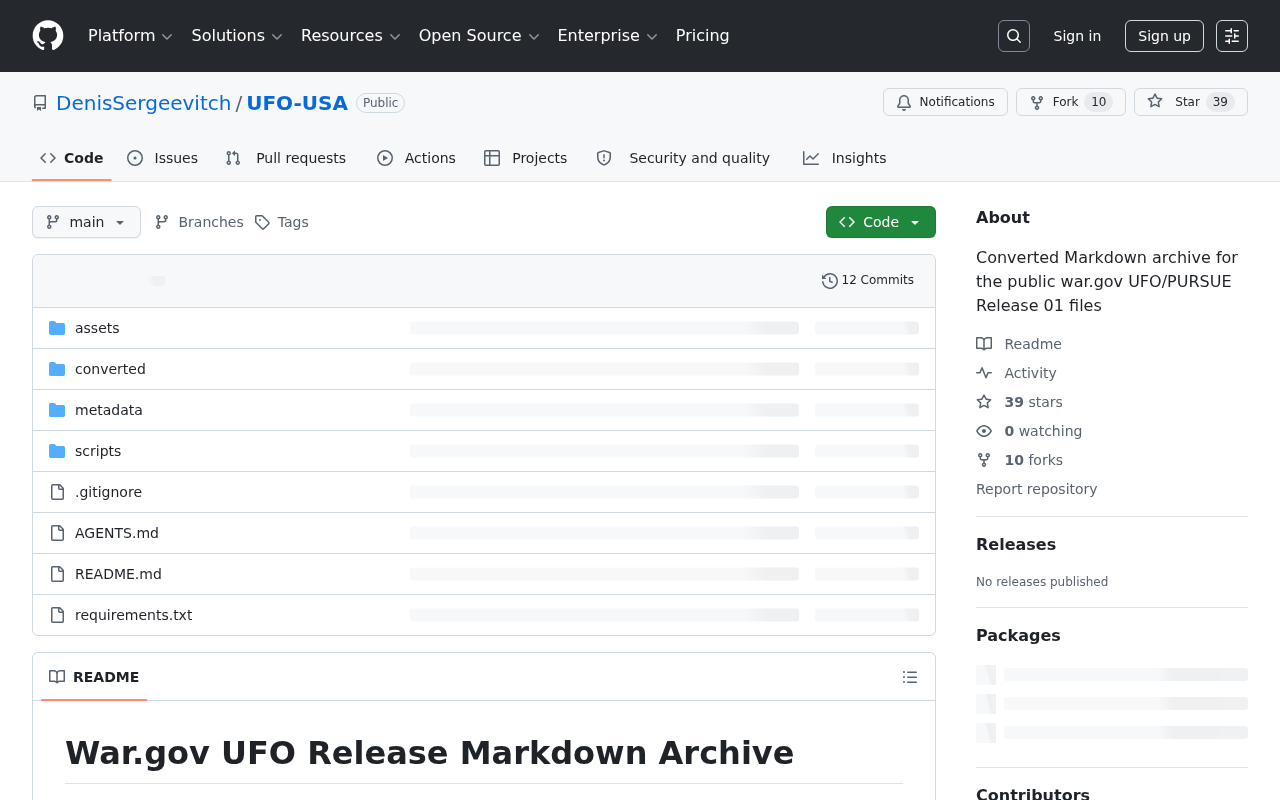The image size is (1280, 800).
Task: Click the Branches icon
Action: 162,222
